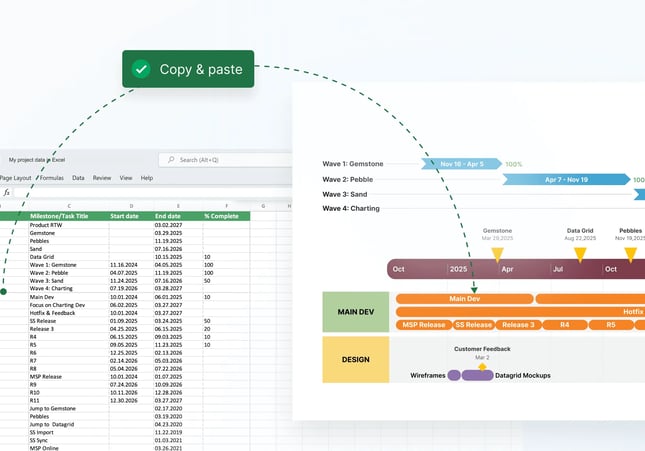Click the start date 11.16.2024 cell
The height and width of the screenshot is (451, 645).
[131, 265]
